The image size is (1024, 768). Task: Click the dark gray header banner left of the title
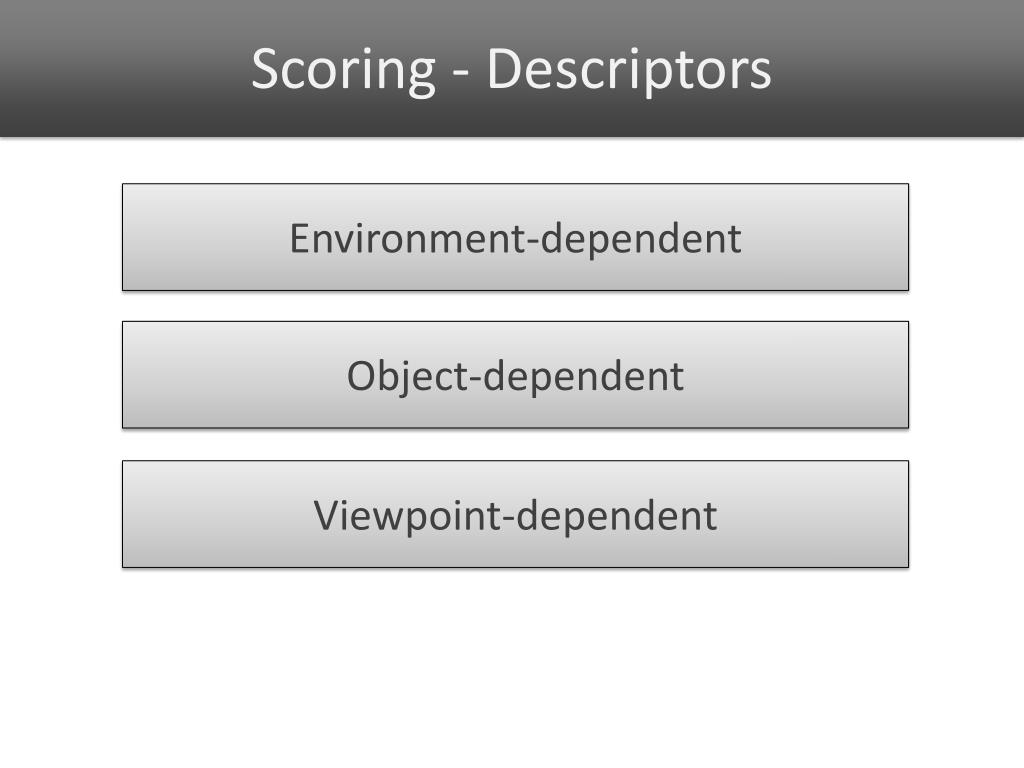(124, 69)
